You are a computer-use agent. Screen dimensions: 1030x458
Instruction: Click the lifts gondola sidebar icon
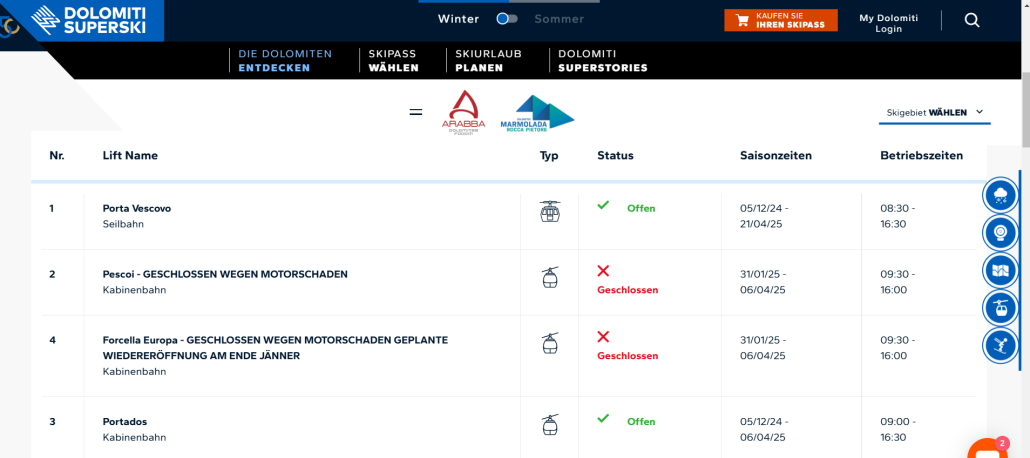click(1000, 308)
